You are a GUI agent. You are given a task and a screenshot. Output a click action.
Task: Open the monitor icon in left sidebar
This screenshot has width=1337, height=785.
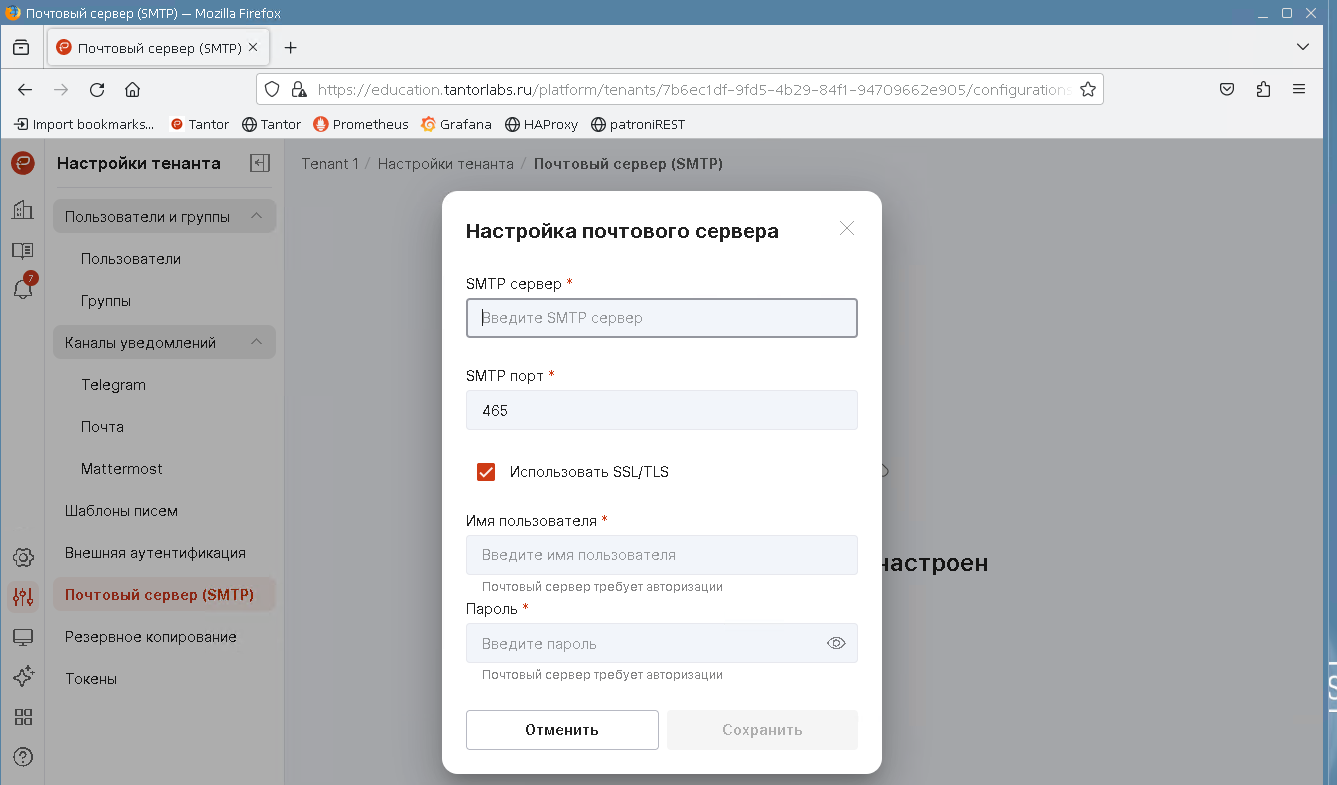point(22,637)
